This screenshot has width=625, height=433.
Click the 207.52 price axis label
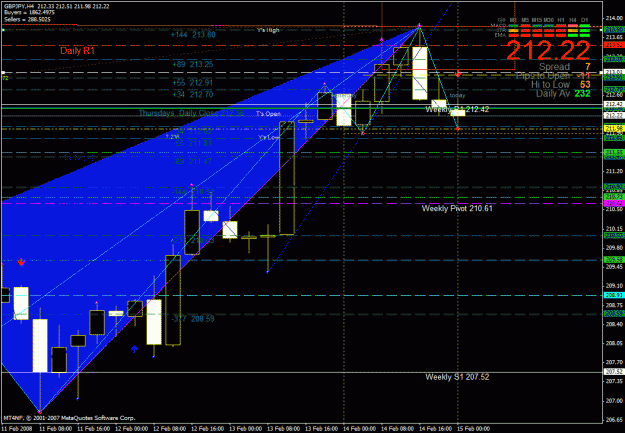[615, 372]
